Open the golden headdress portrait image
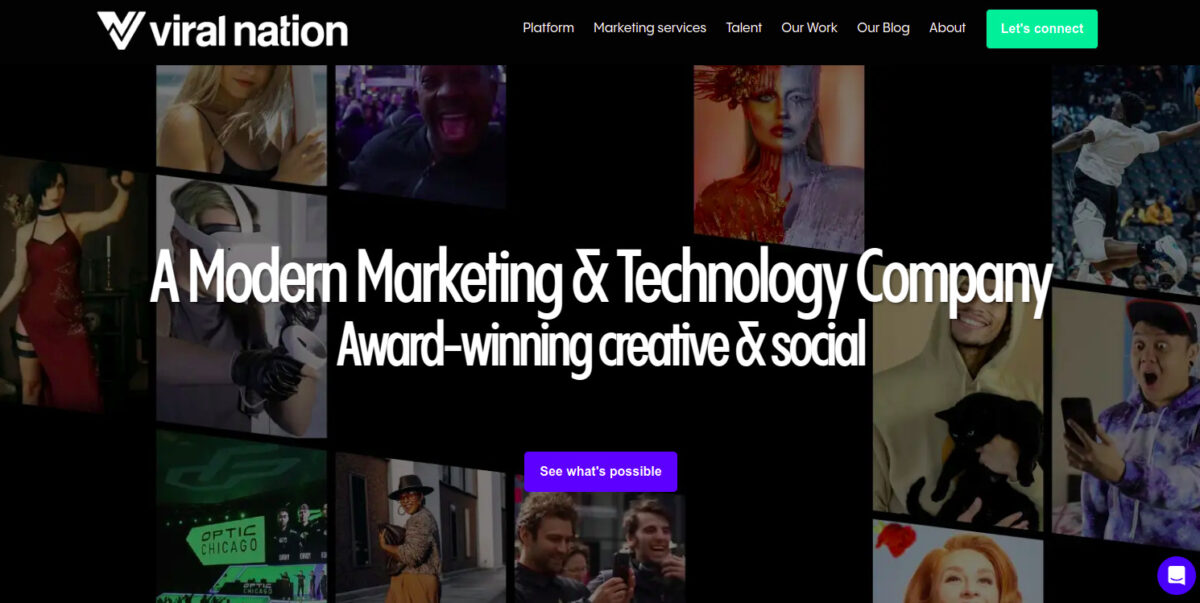Screen dimensions: 1200x603 (779, 155)
